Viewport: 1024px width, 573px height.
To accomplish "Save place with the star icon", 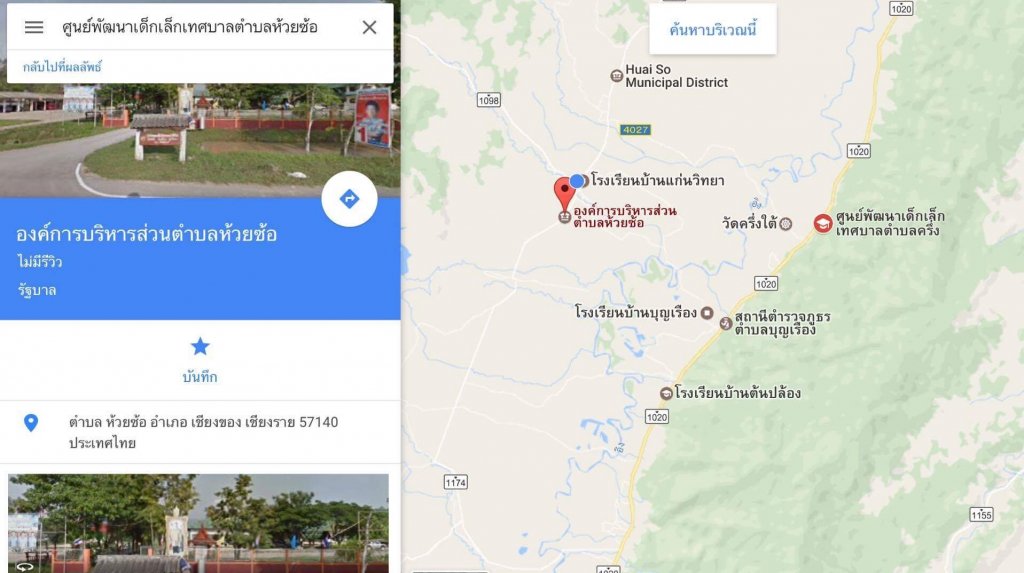I will coord(200,346).
